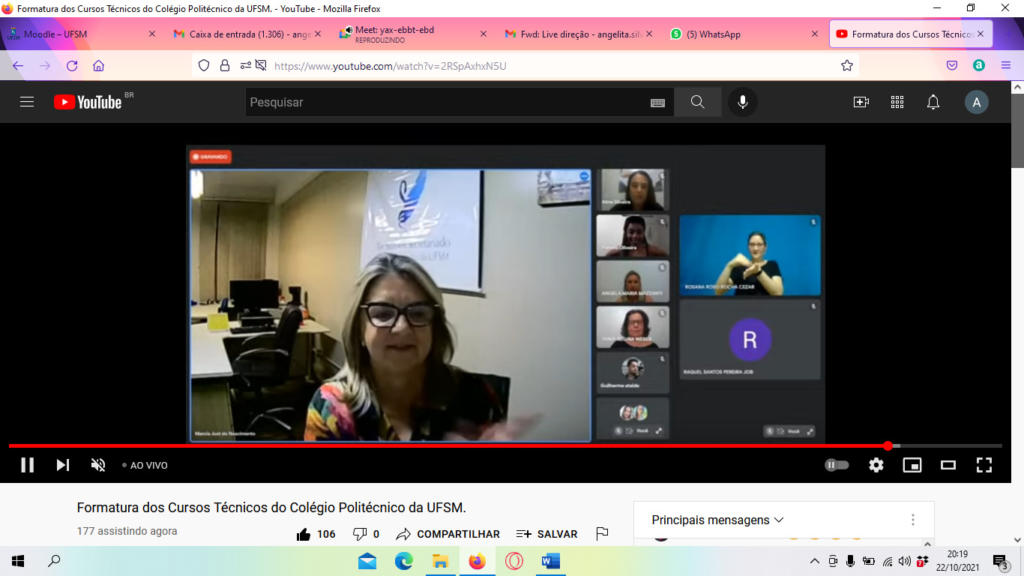Screen dimensions: 1024x576
Task: Unmute the video player volume
Action: (98, 465)
